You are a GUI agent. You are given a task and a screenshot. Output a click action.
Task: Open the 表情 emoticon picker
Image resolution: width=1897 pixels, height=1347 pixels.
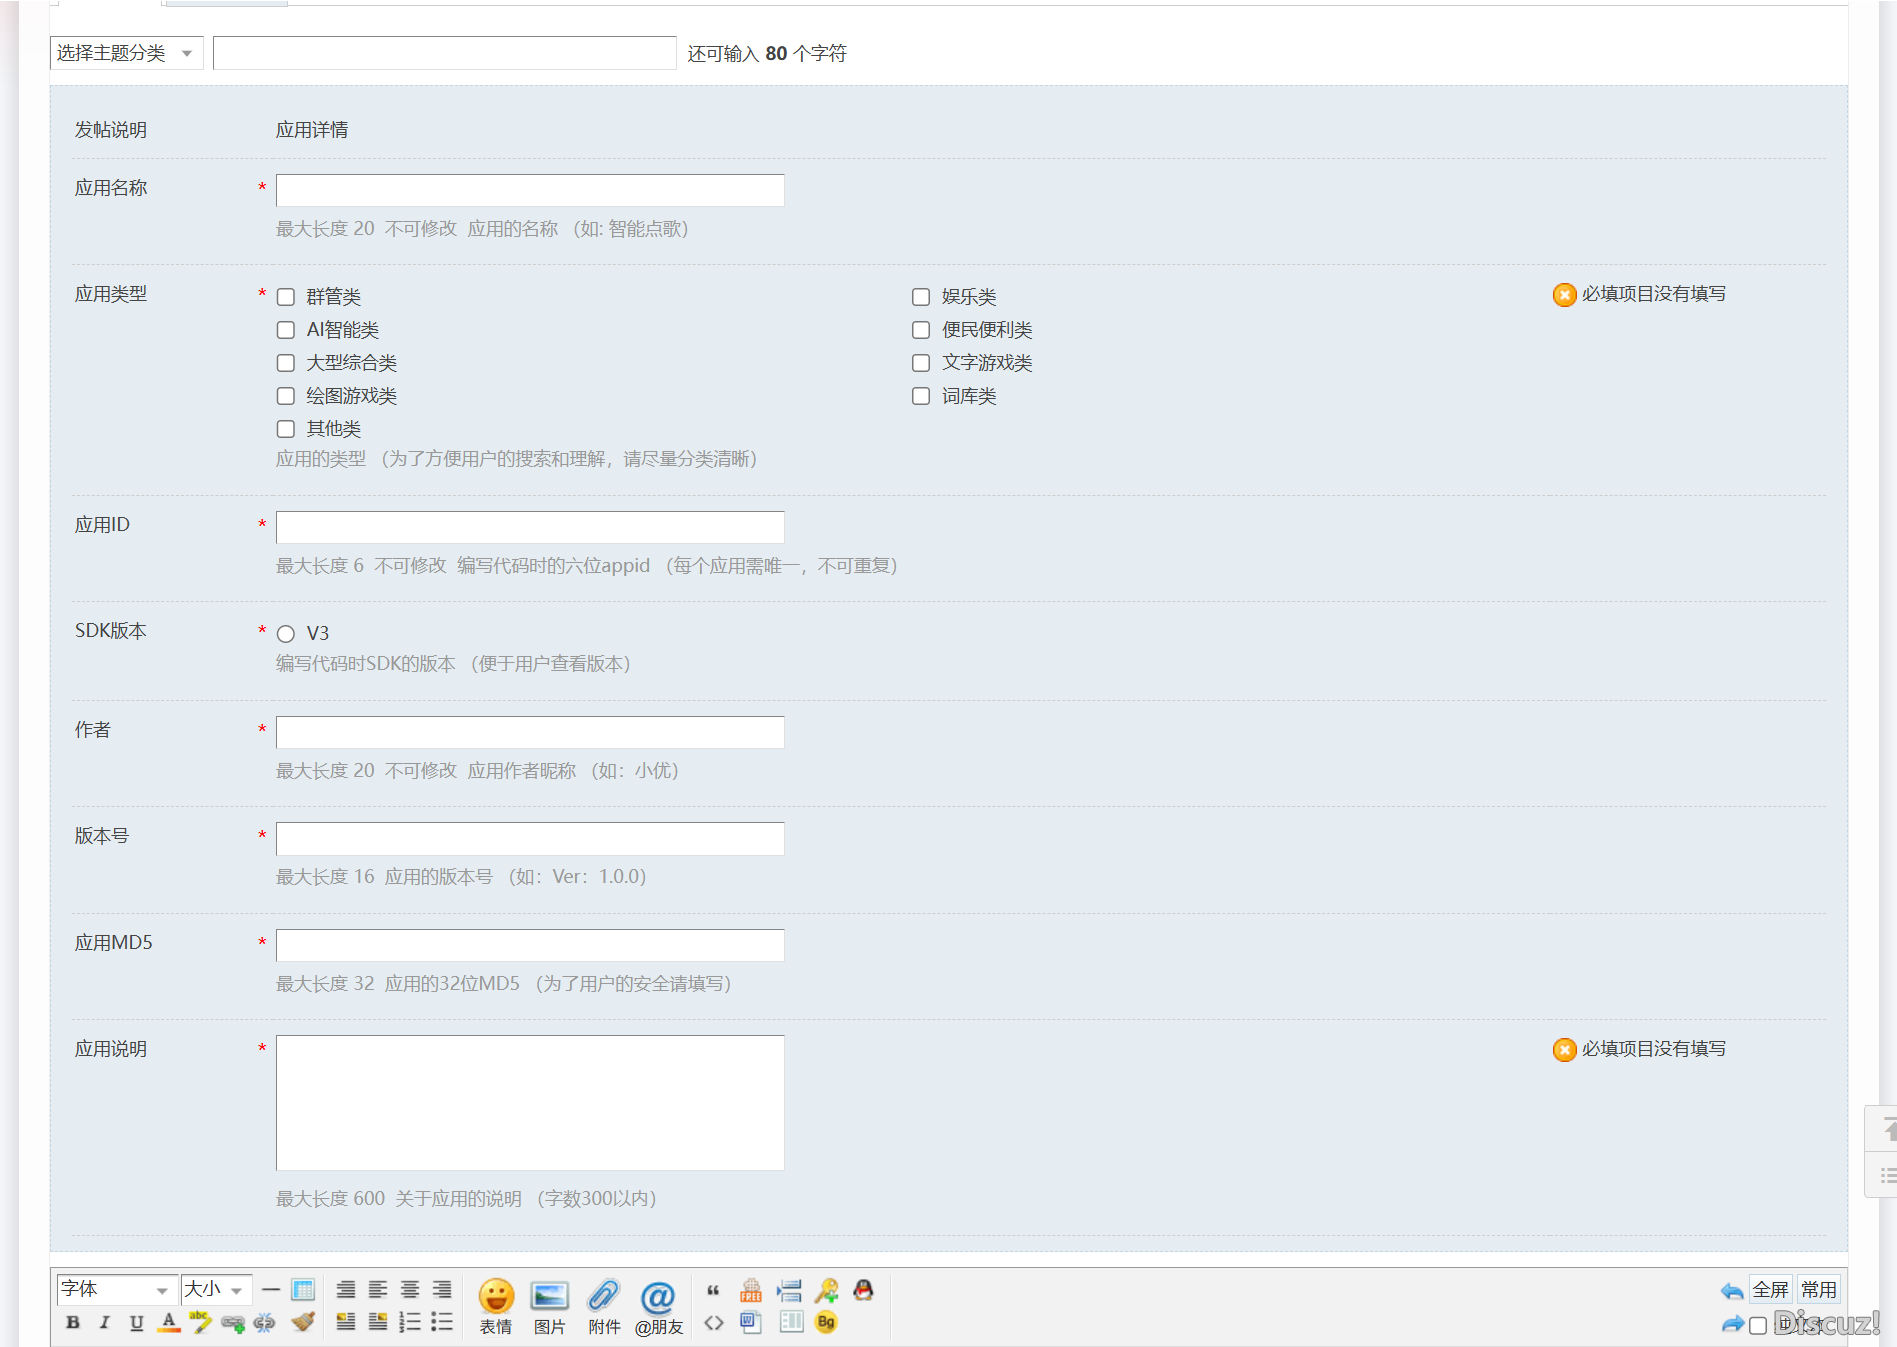click(496, 1296)
